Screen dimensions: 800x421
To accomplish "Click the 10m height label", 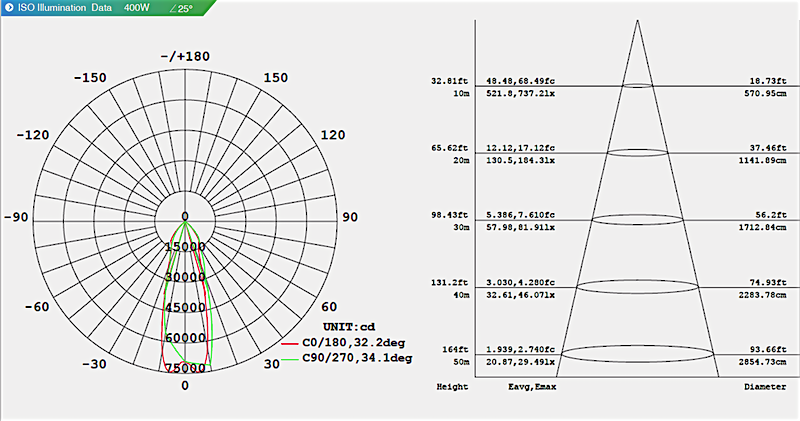I will [461, 93].
